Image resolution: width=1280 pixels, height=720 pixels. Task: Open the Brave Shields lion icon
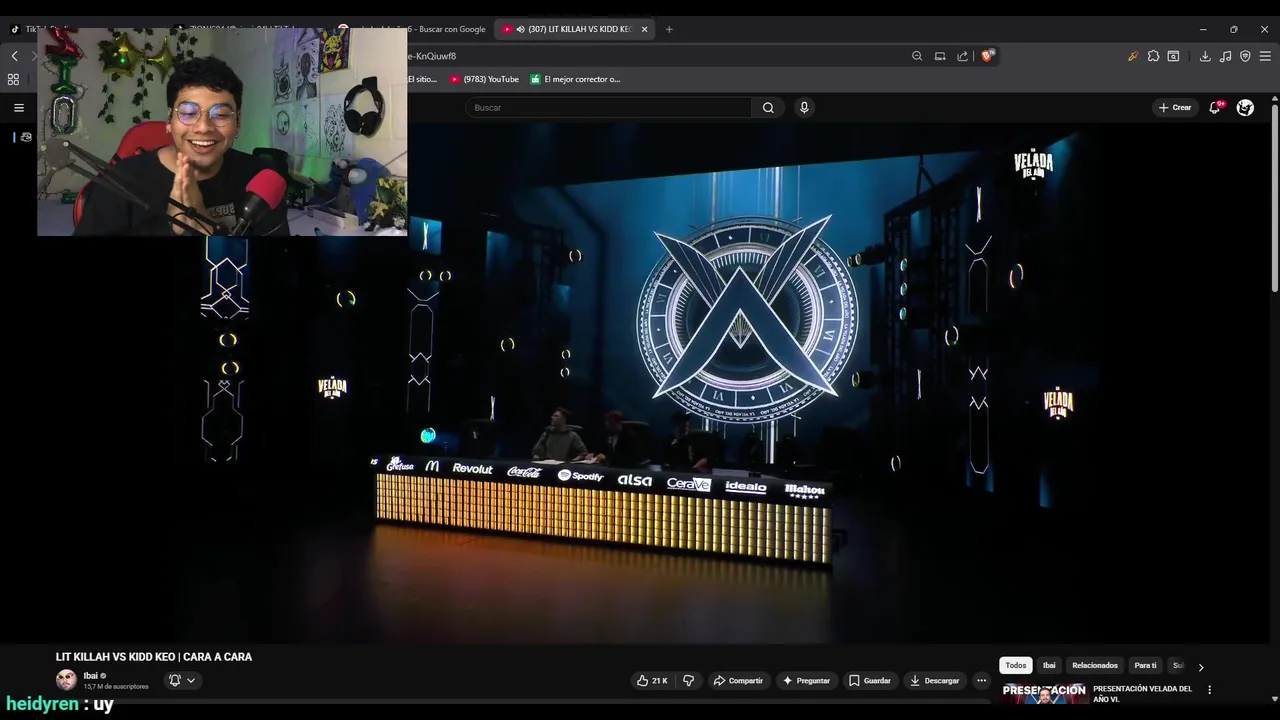point(988,56)
